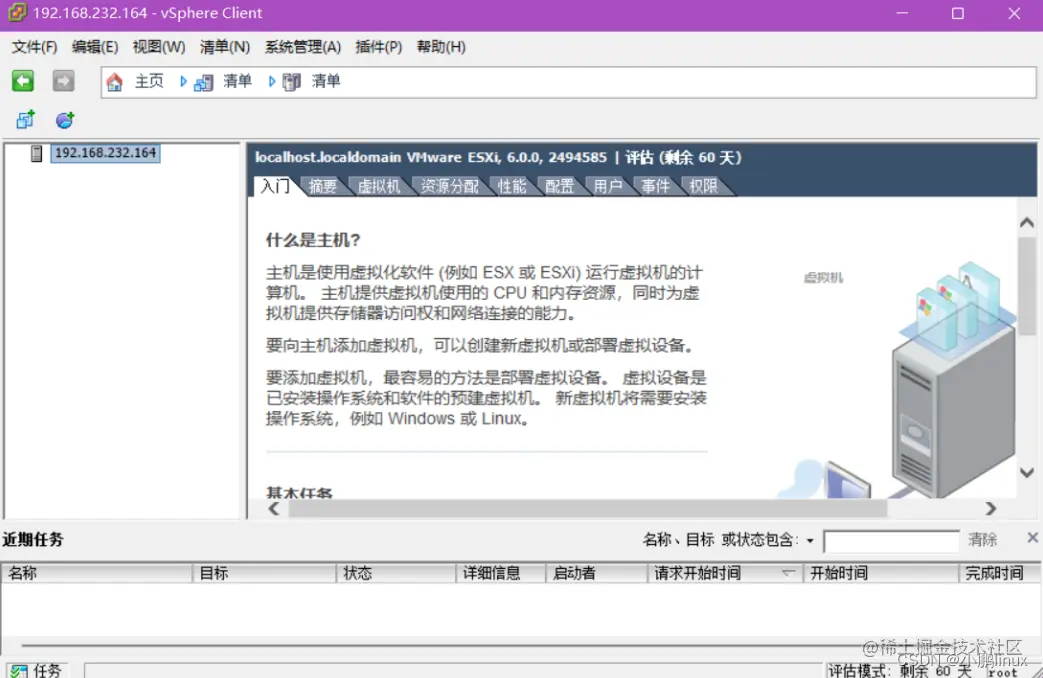Viewport: 1043px width, 678px height.
Task: Switch to the 性能 tab
Action: coord(512,186)
